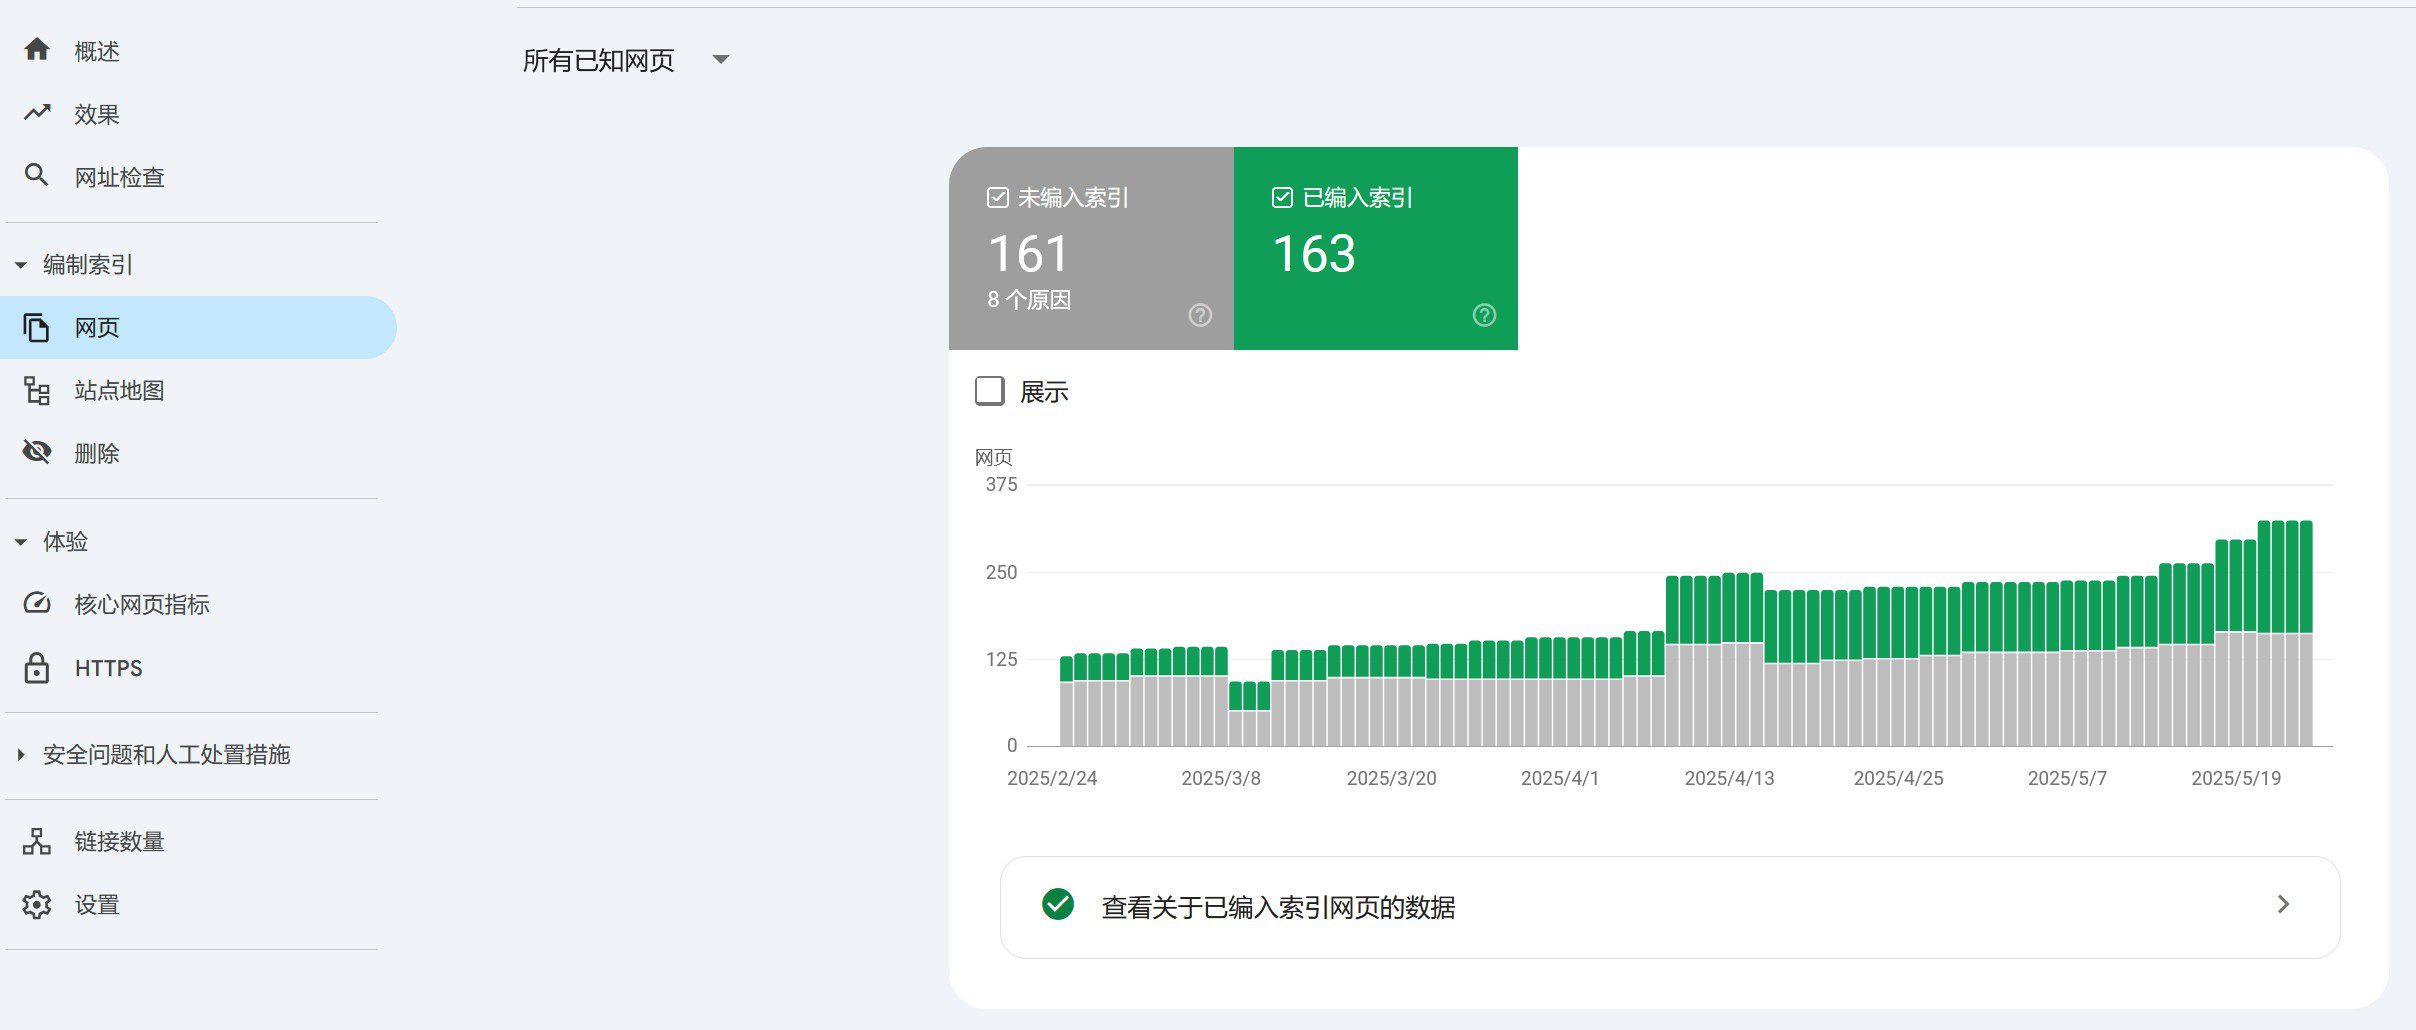Collapse the 编制索引 section
Image resolution: width=2416 pixels, height=1030 pixels.
21,265
